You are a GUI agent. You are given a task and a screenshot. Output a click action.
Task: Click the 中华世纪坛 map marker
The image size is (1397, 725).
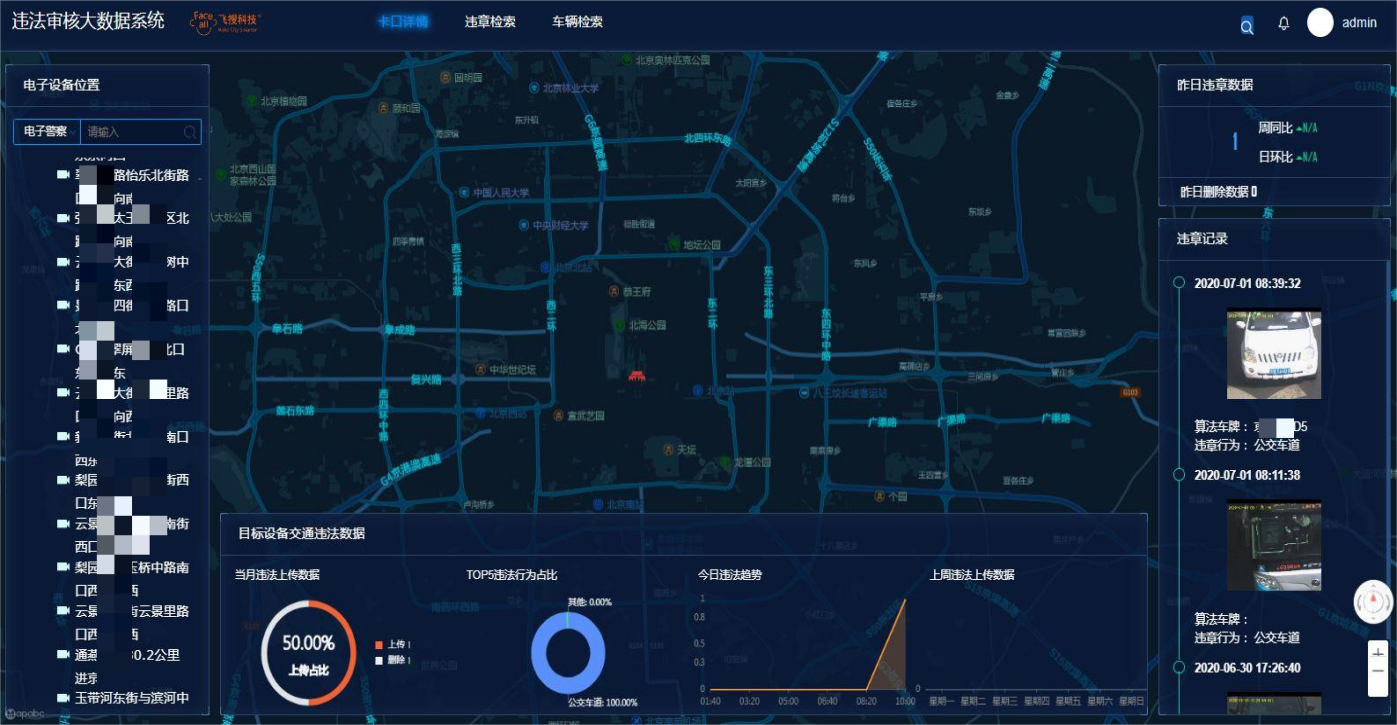(x=481, y=370)
